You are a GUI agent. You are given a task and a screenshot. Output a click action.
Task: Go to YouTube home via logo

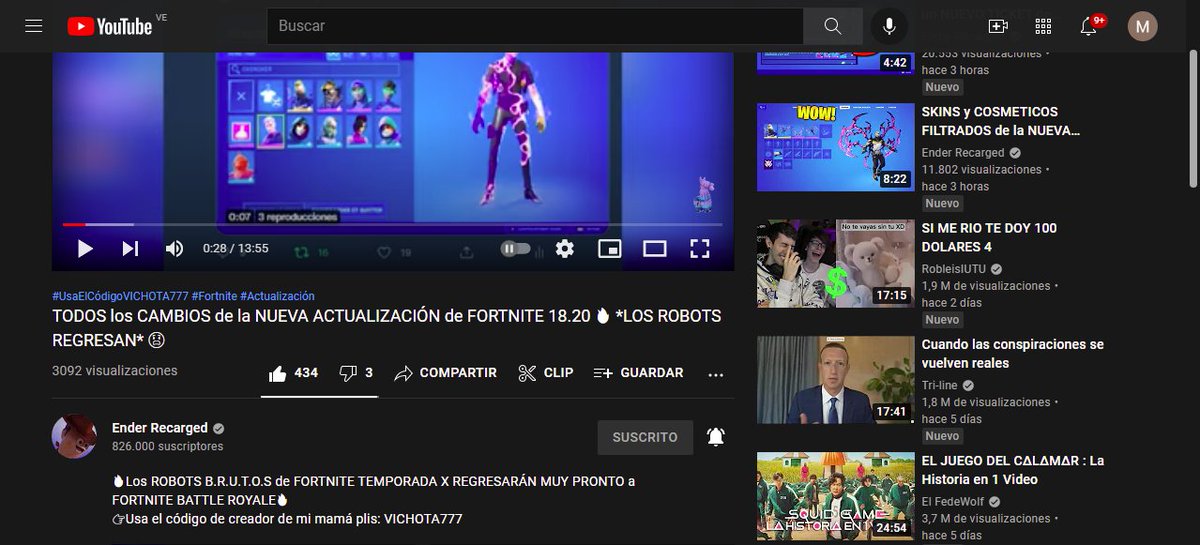pos(110,26)
